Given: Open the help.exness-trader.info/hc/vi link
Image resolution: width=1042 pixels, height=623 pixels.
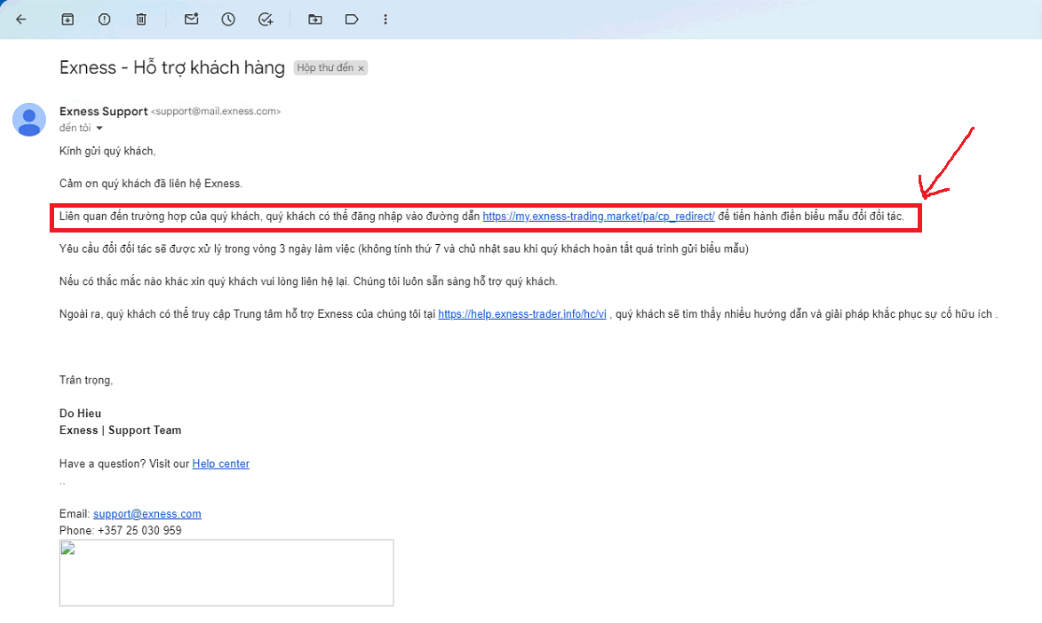Looking at the screenshot, I should 522,314.
